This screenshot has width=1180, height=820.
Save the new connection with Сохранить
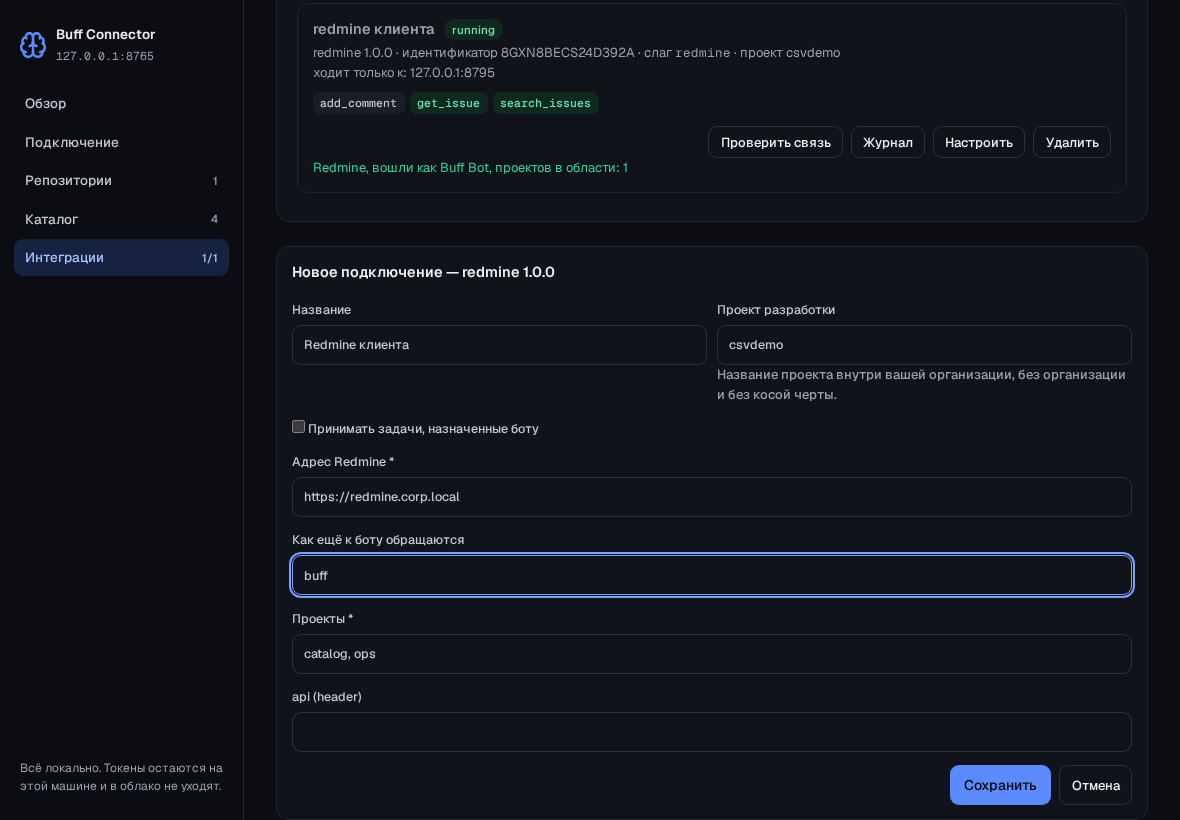pyautogui.click(x=999, y=785)
